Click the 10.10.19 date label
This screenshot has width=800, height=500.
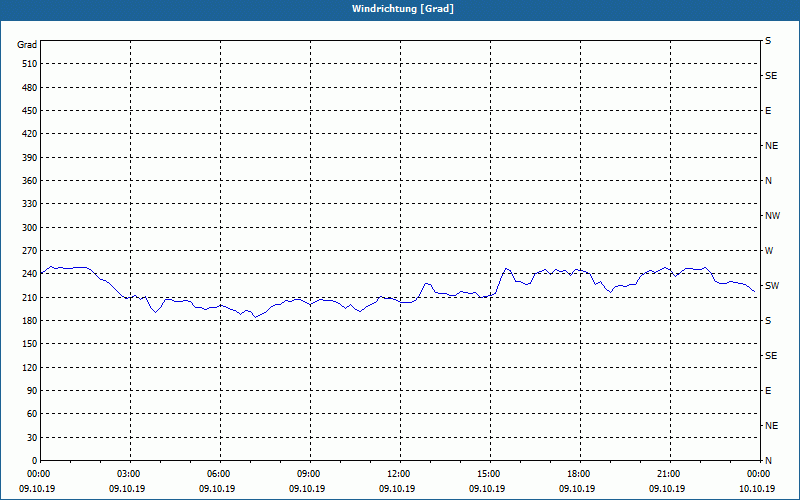(757, 489)
